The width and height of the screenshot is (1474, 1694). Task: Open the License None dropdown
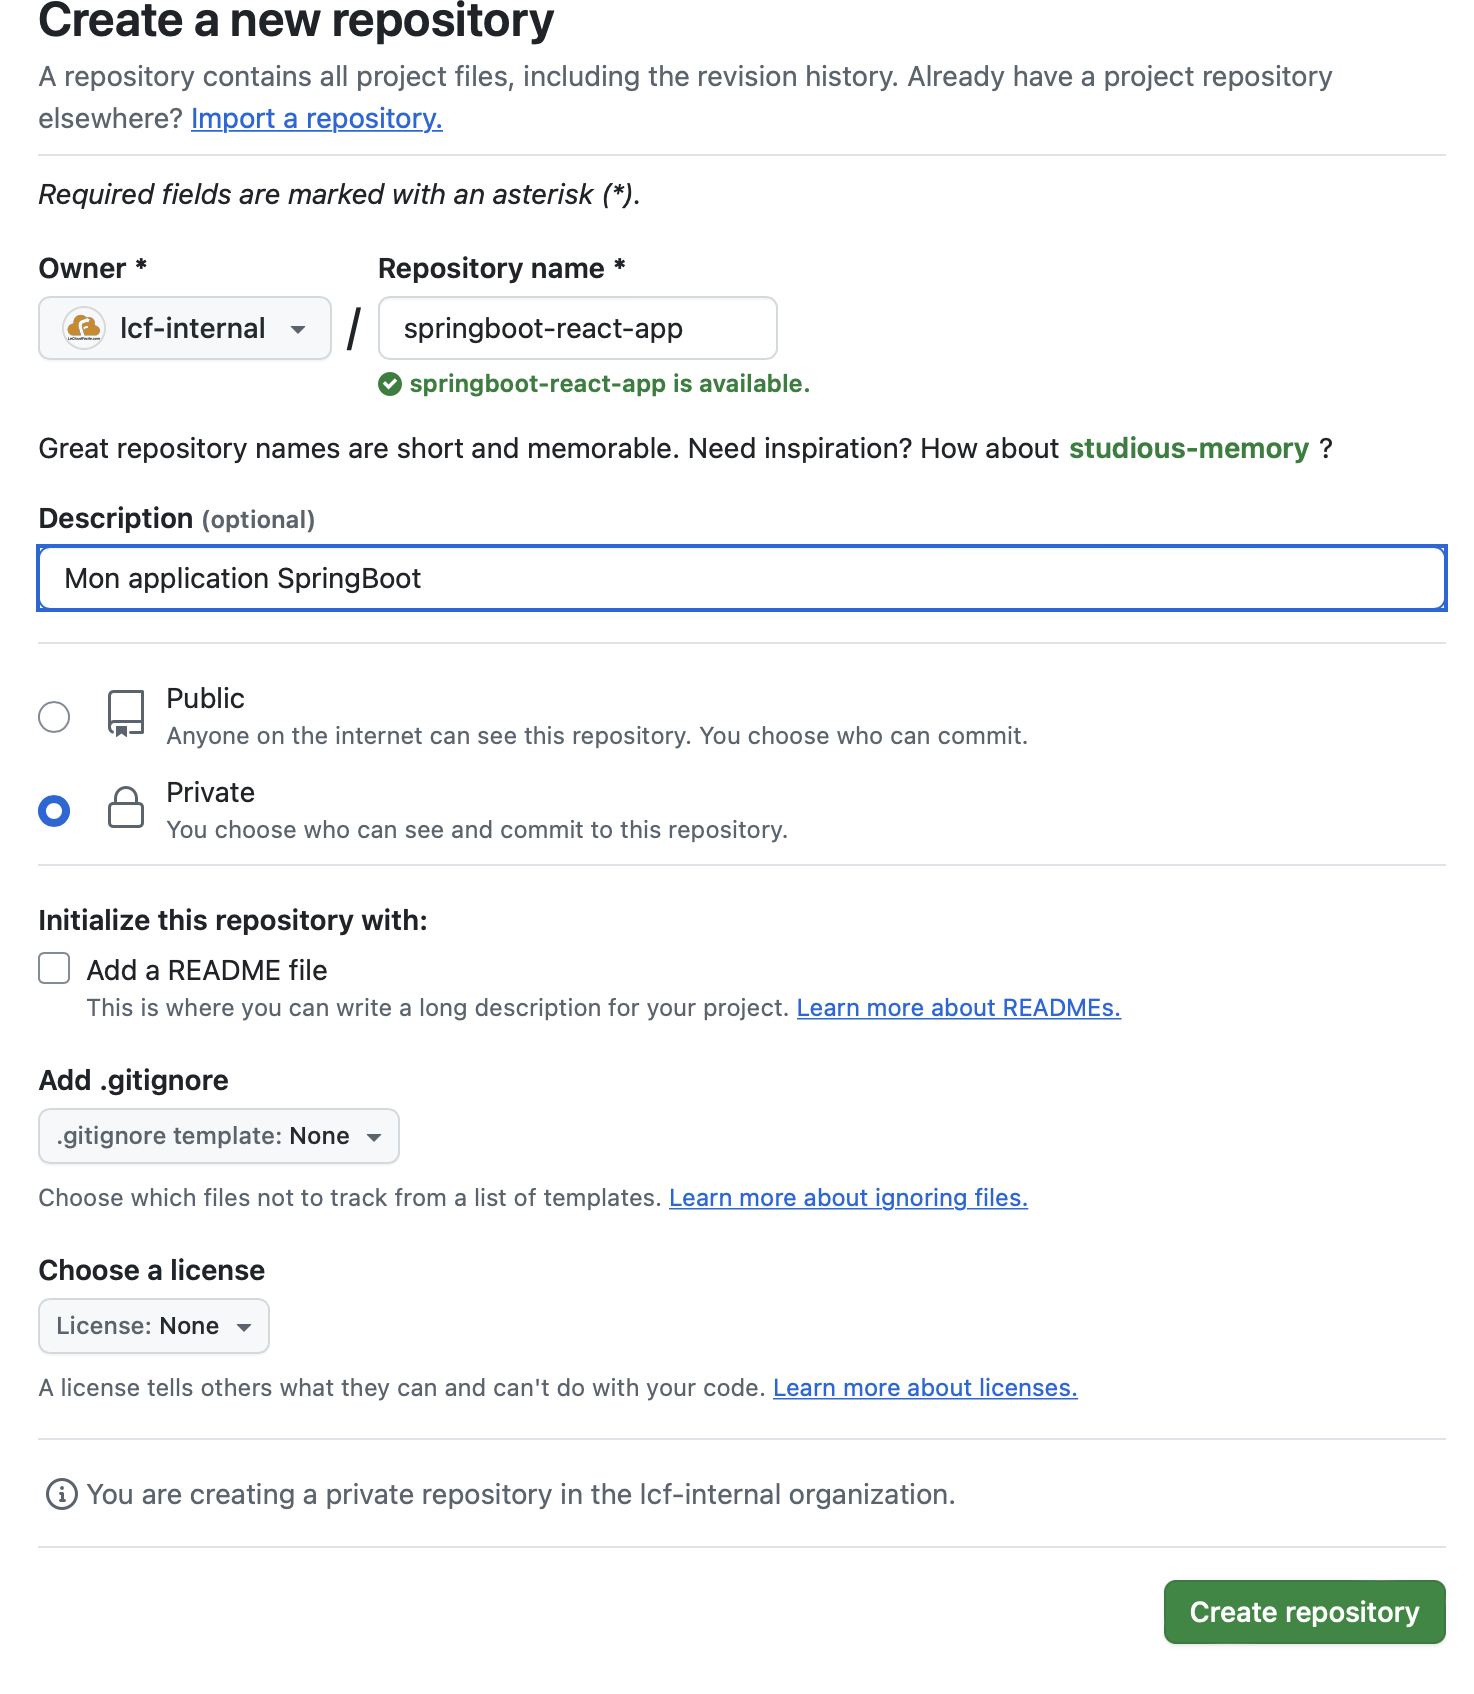tap(153, 1326)
